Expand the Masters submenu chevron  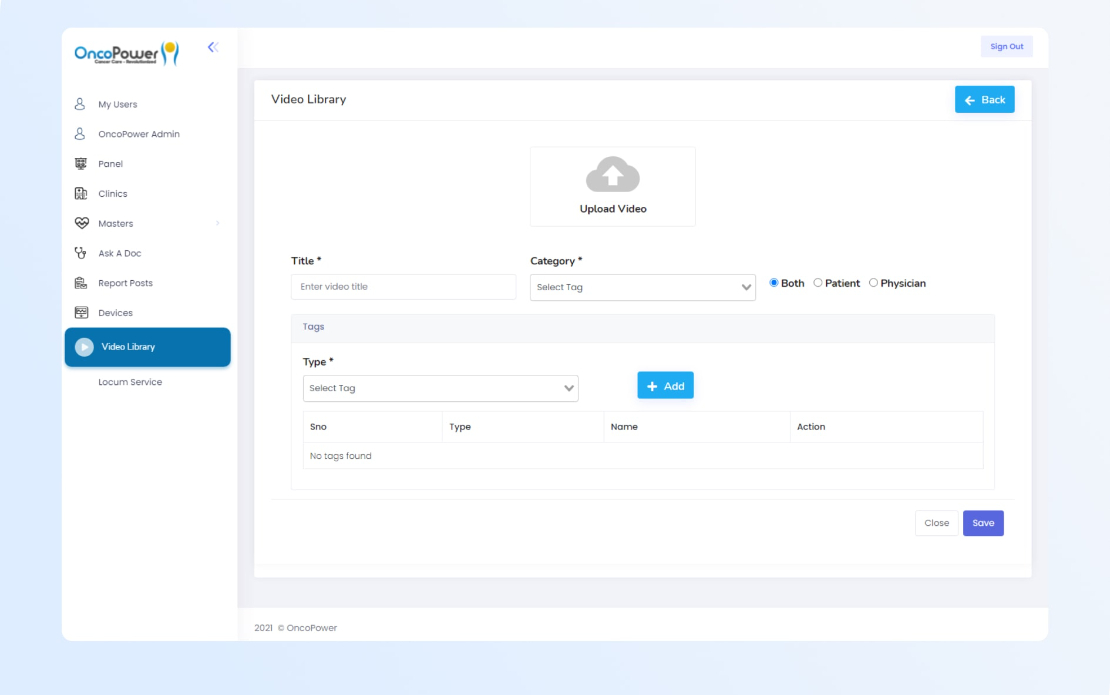217,224
